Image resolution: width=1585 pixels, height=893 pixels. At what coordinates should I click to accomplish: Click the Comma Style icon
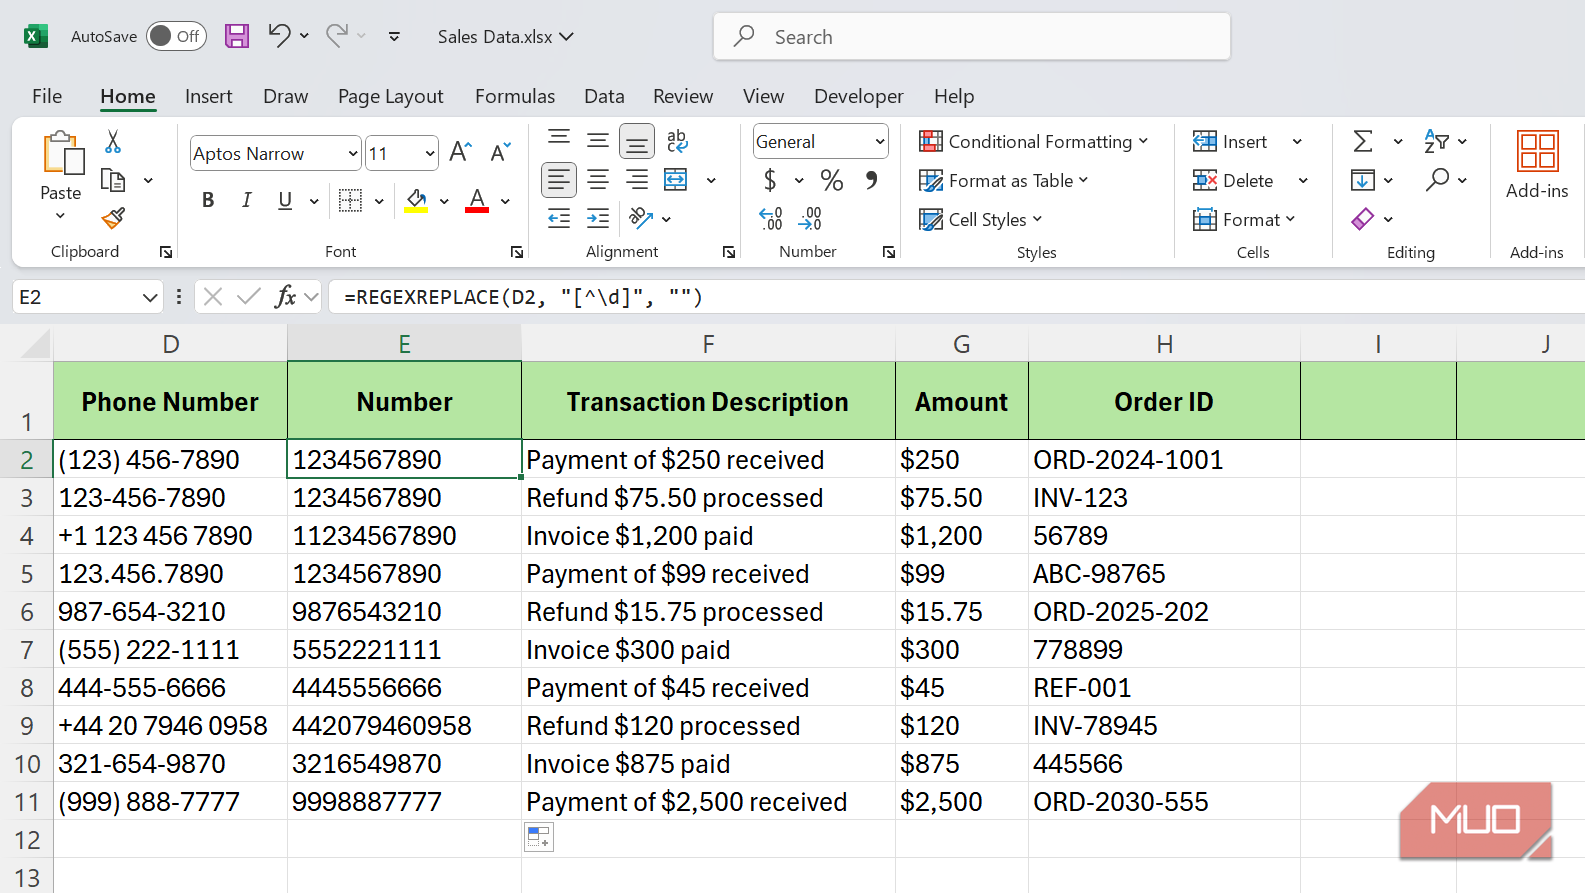[x=872, y=180]
